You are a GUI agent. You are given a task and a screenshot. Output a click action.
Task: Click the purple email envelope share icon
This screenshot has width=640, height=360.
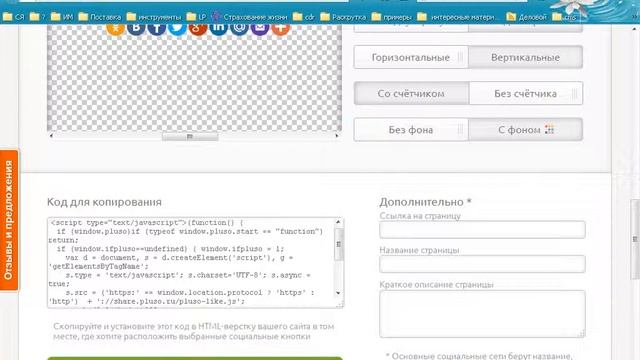pyautogui.click(x=260, y=28)
